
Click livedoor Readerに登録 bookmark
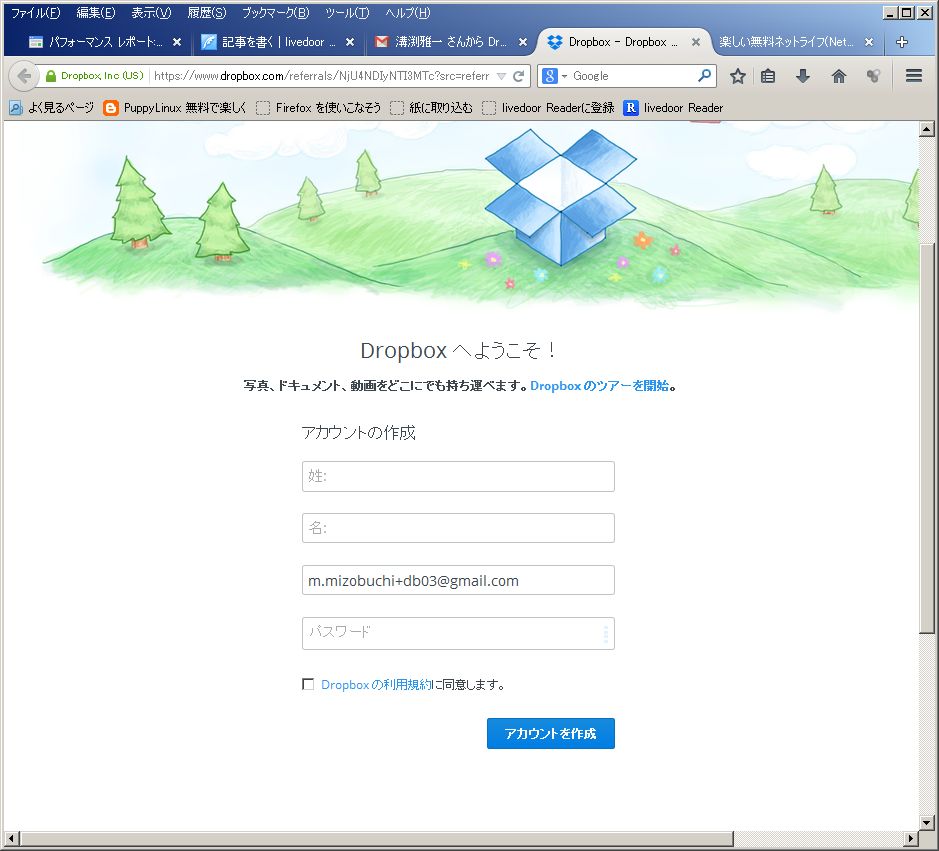(548, 108)
